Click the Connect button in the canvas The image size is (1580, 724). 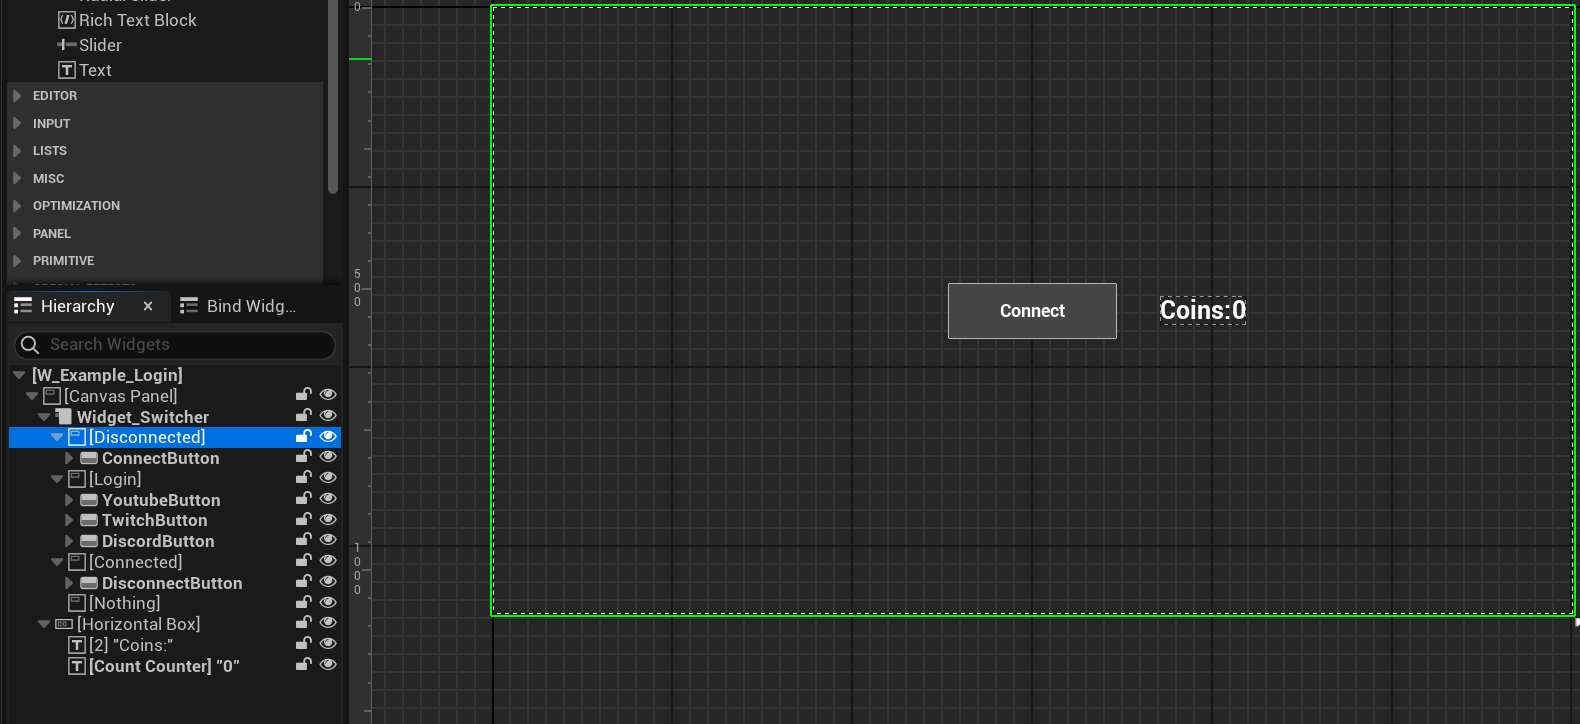[x=1032, y=311]
